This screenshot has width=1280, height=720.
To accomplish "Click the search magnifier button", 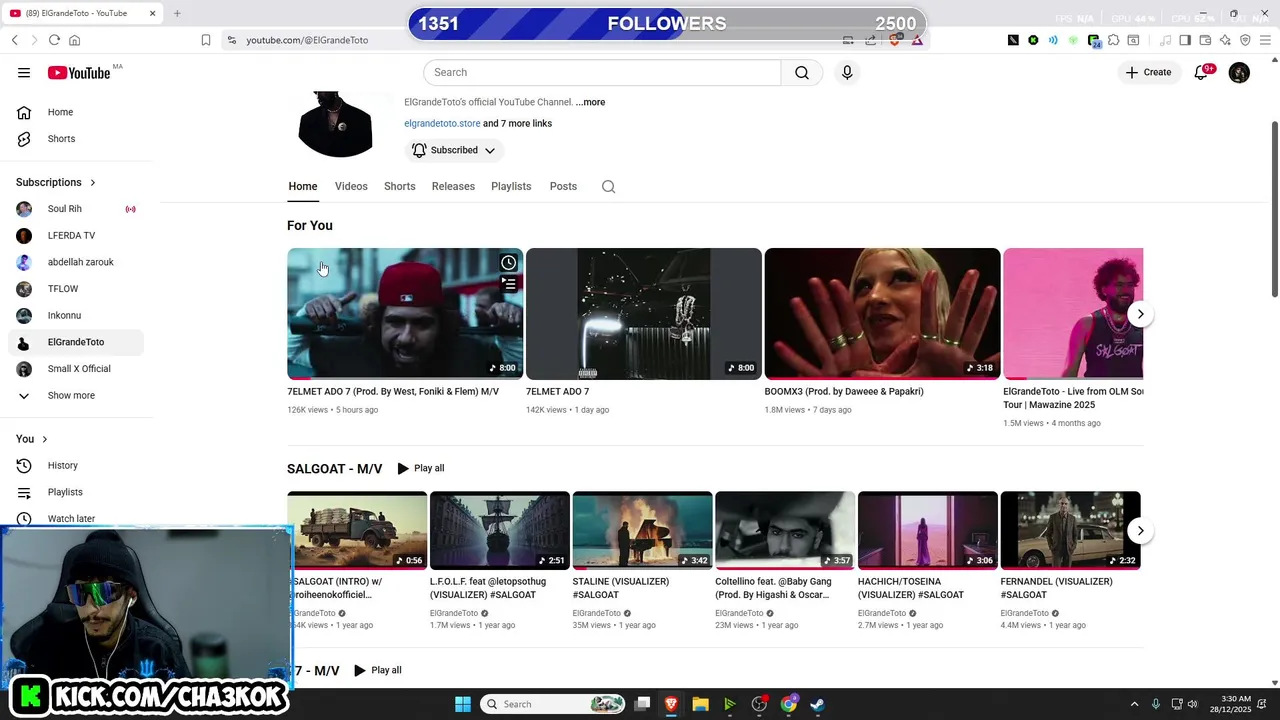I will coord(802,72).
